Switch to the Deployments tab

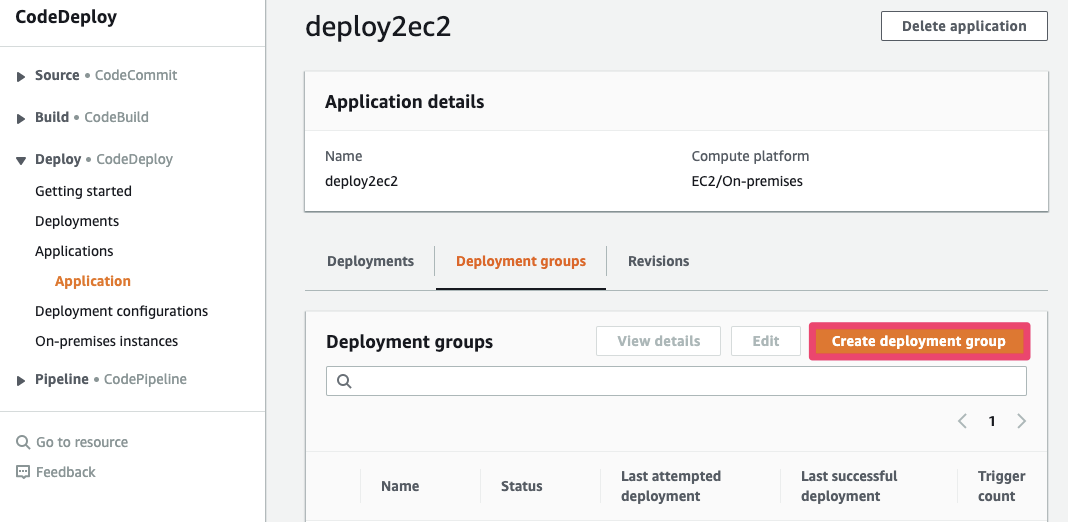(370, 261)
